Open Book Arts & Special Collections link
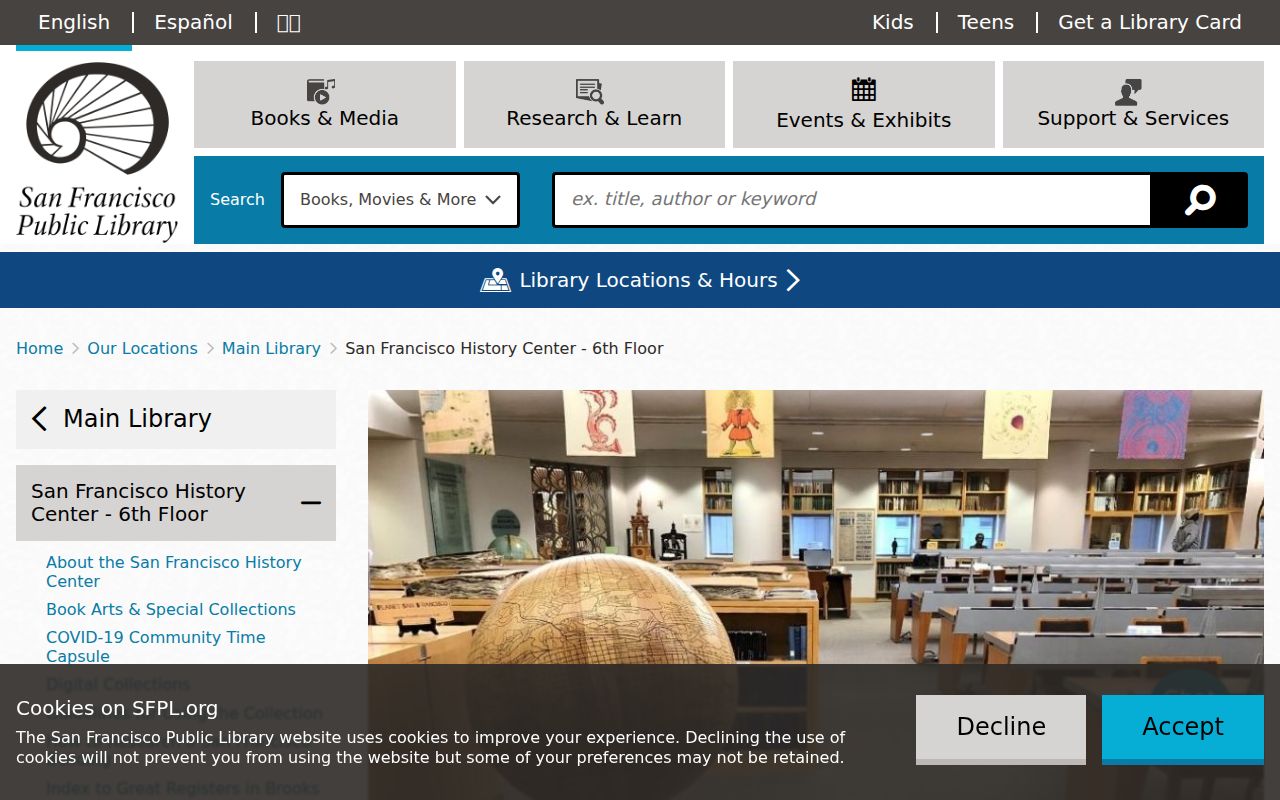The width and height of the screenshot is (1280, 800). pos(171,609)
